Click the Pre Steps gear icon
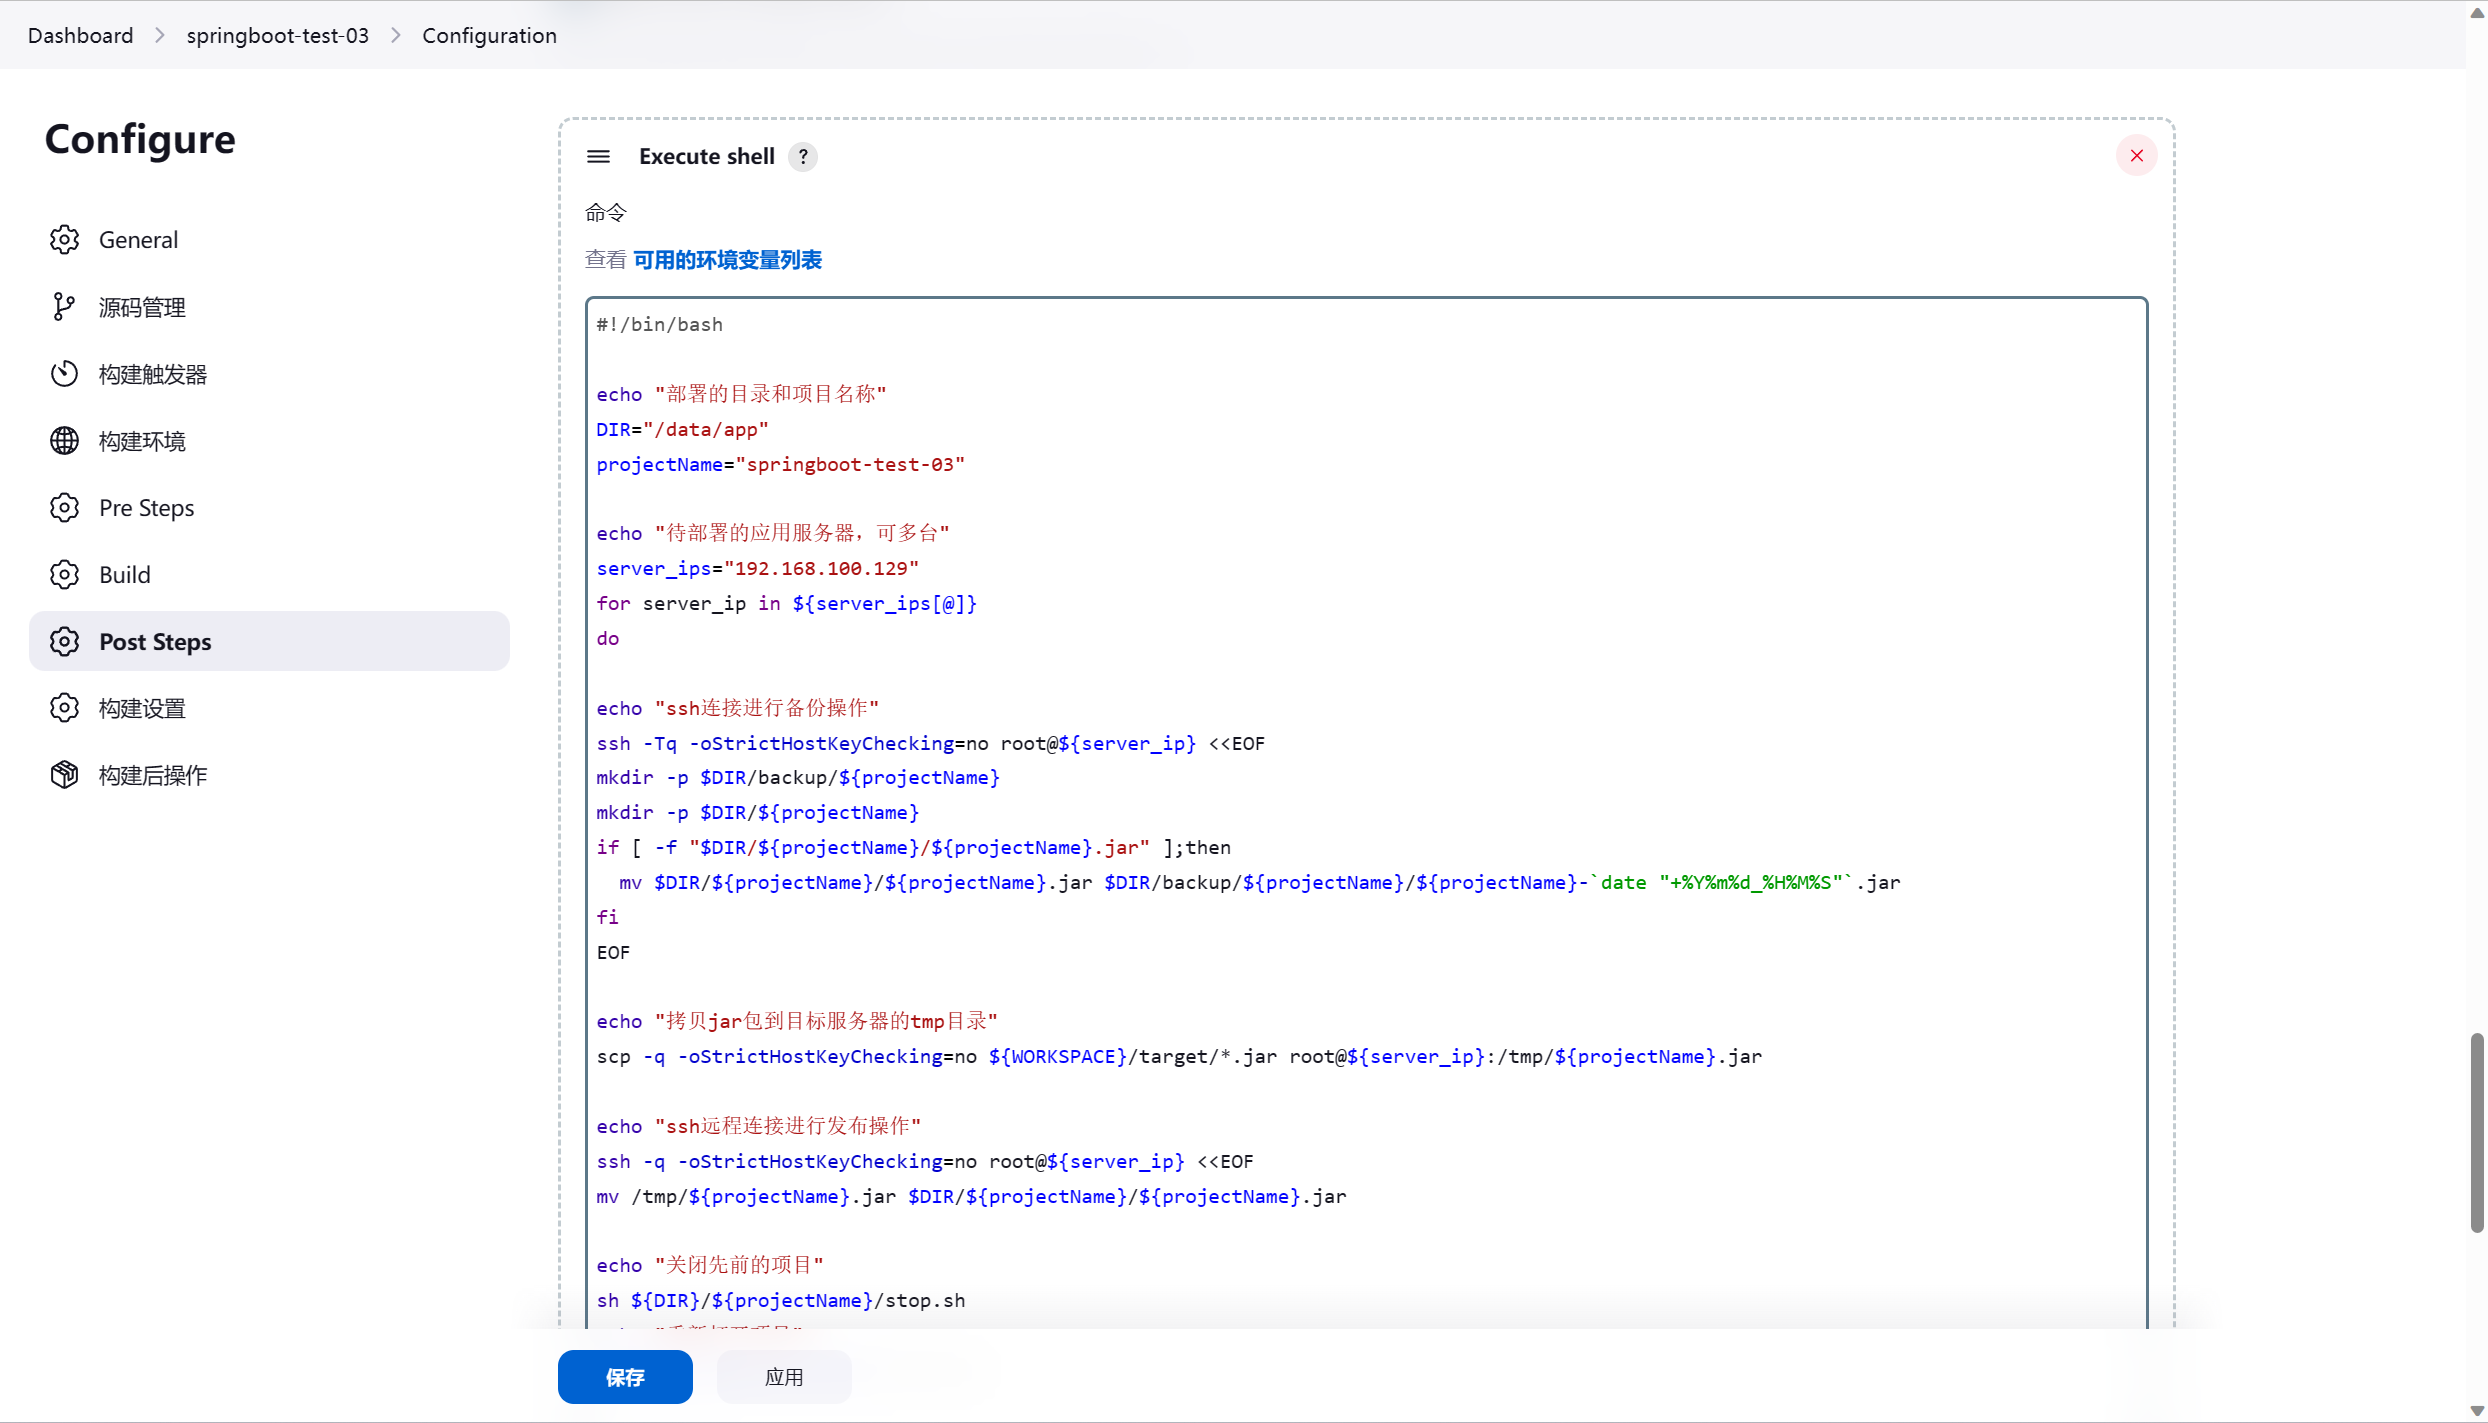The width and height of the screenshot is (2488, 1423). tap(64, 508)
